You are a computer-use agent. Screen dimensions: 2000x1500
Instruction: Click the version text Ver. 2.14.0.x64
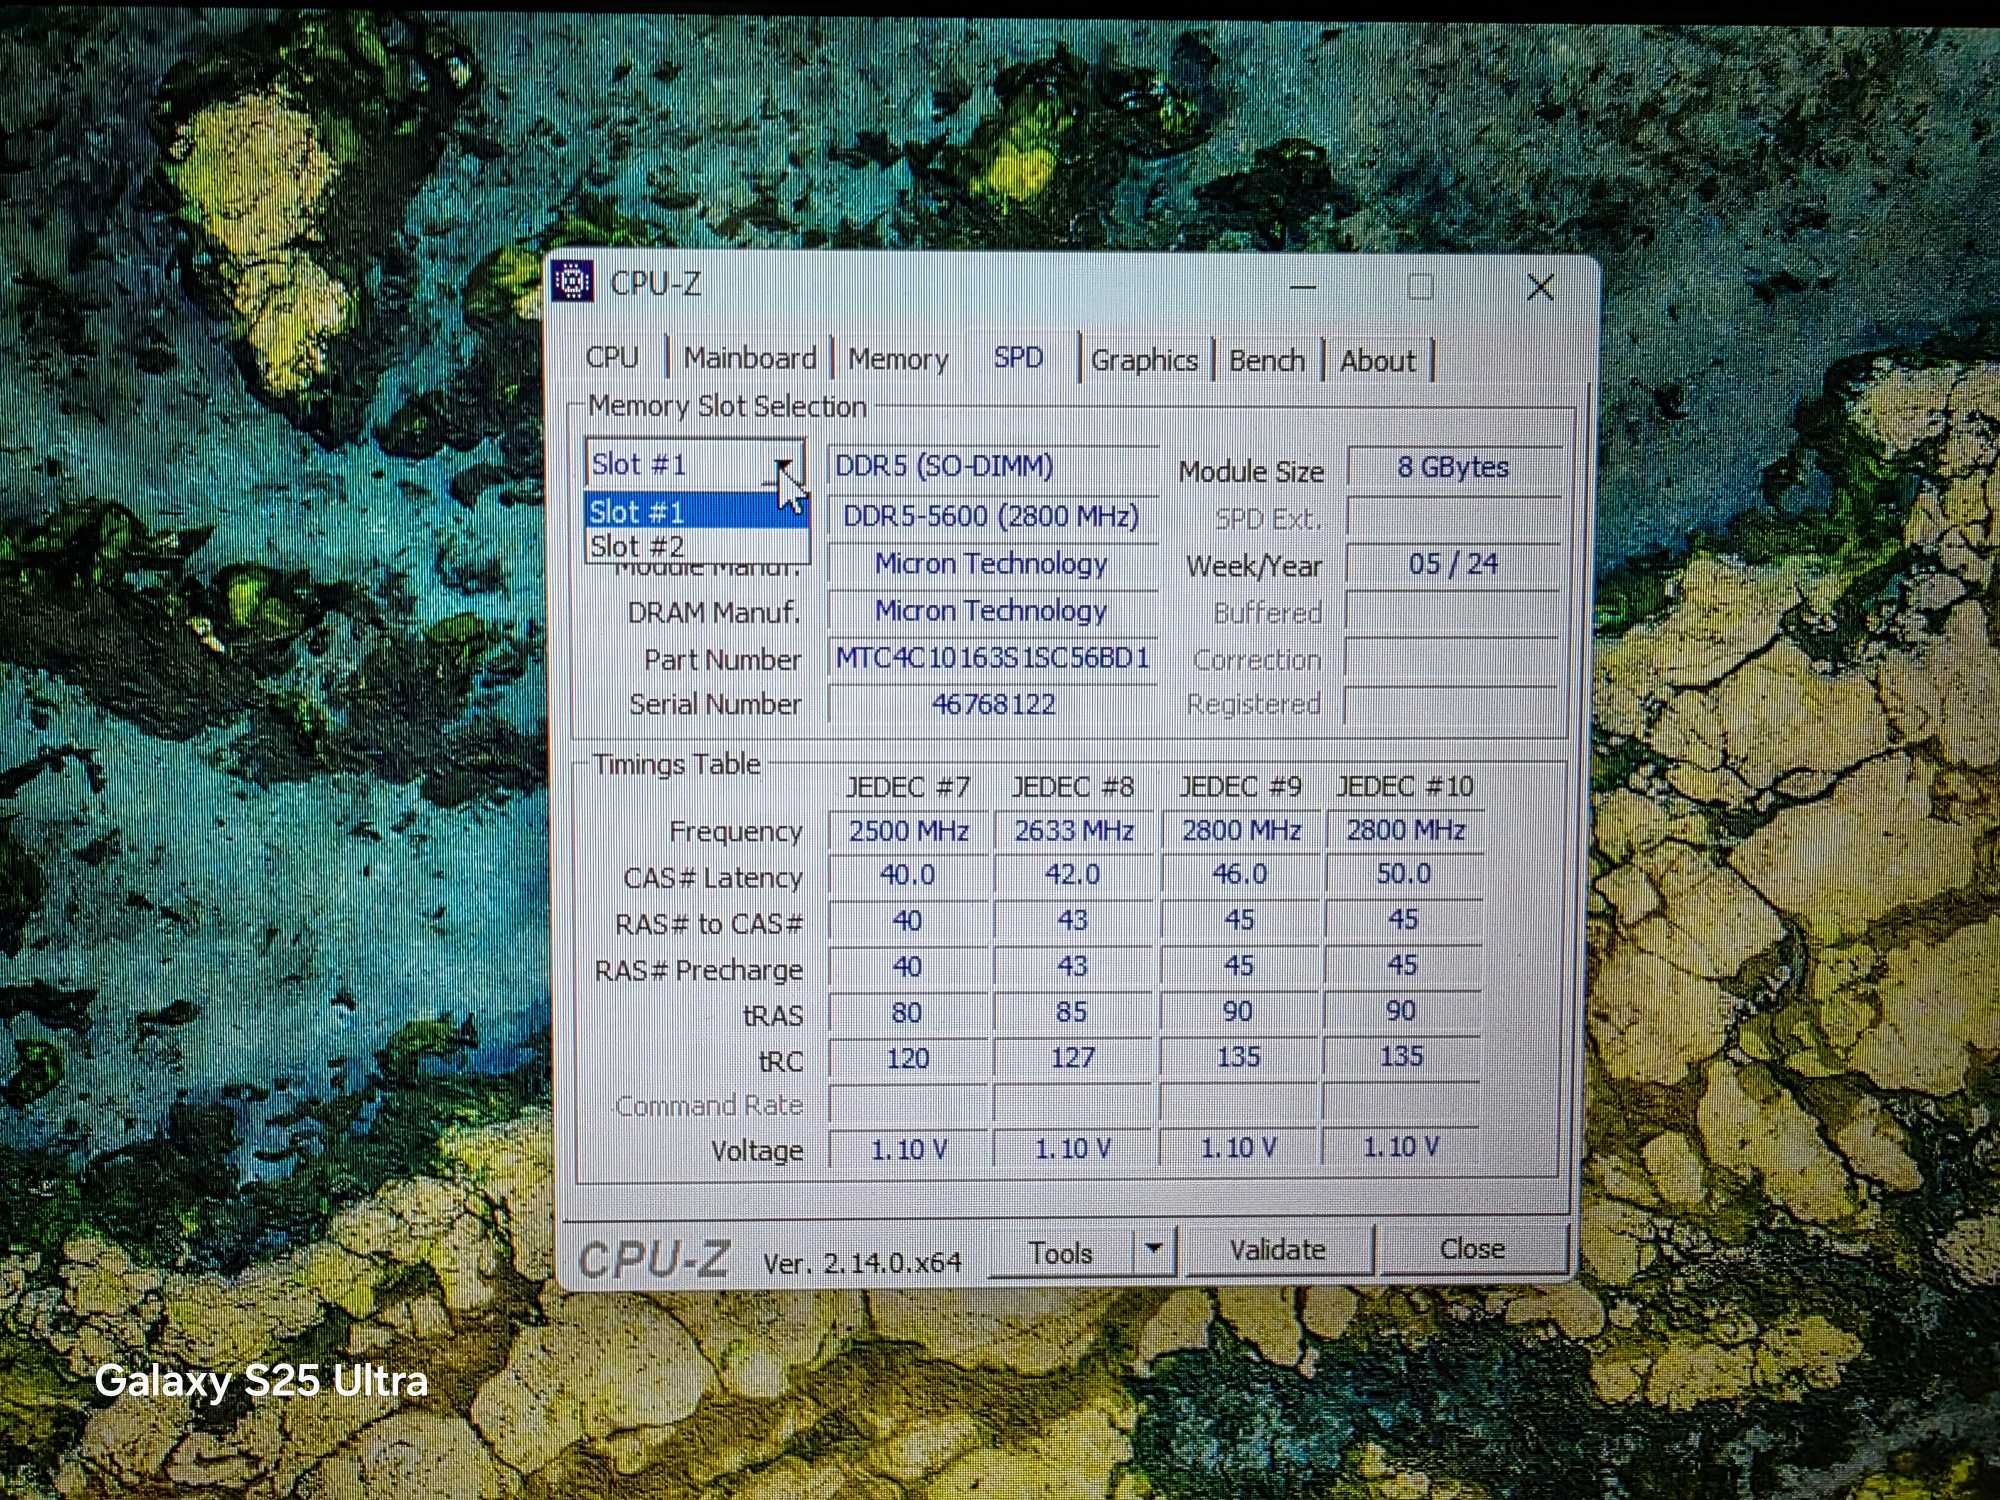click(x=862, y=1263)
